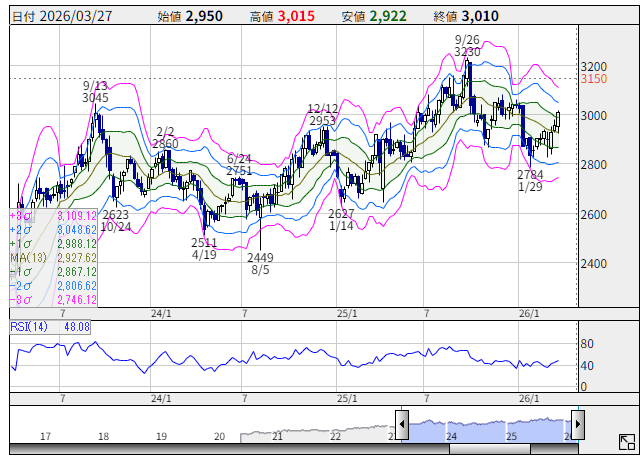Jump to year 21 in the navigator timeline

[279, 437]
